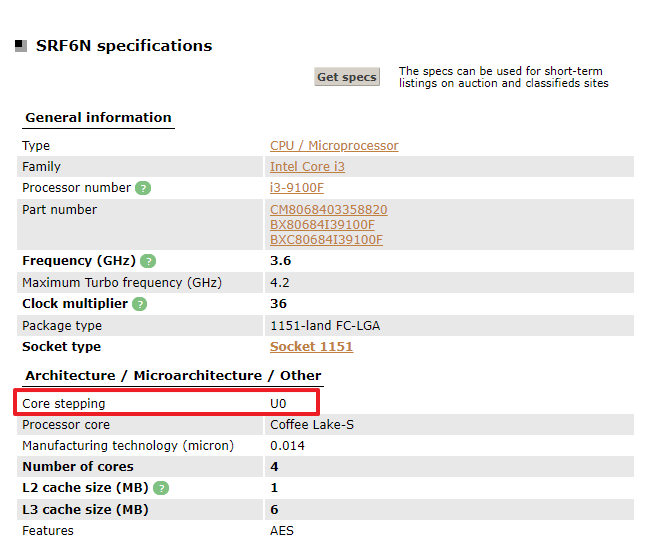Select the Number of cores value 4
Image resolution: width=649 pixels, height=537 pixels.
point(274,467)
